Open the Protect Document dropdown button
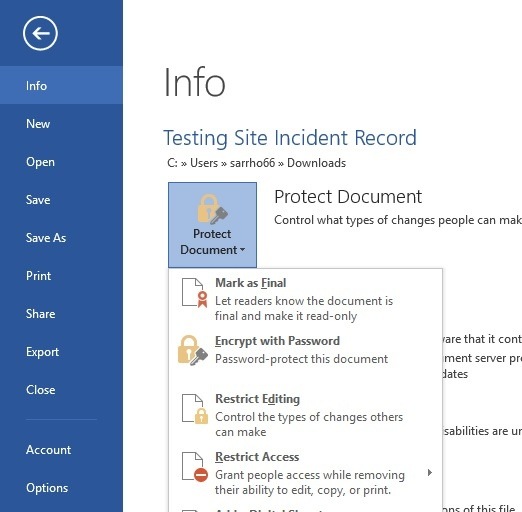The height and width of the screenshot is (512, 522). tap(212, 225)
